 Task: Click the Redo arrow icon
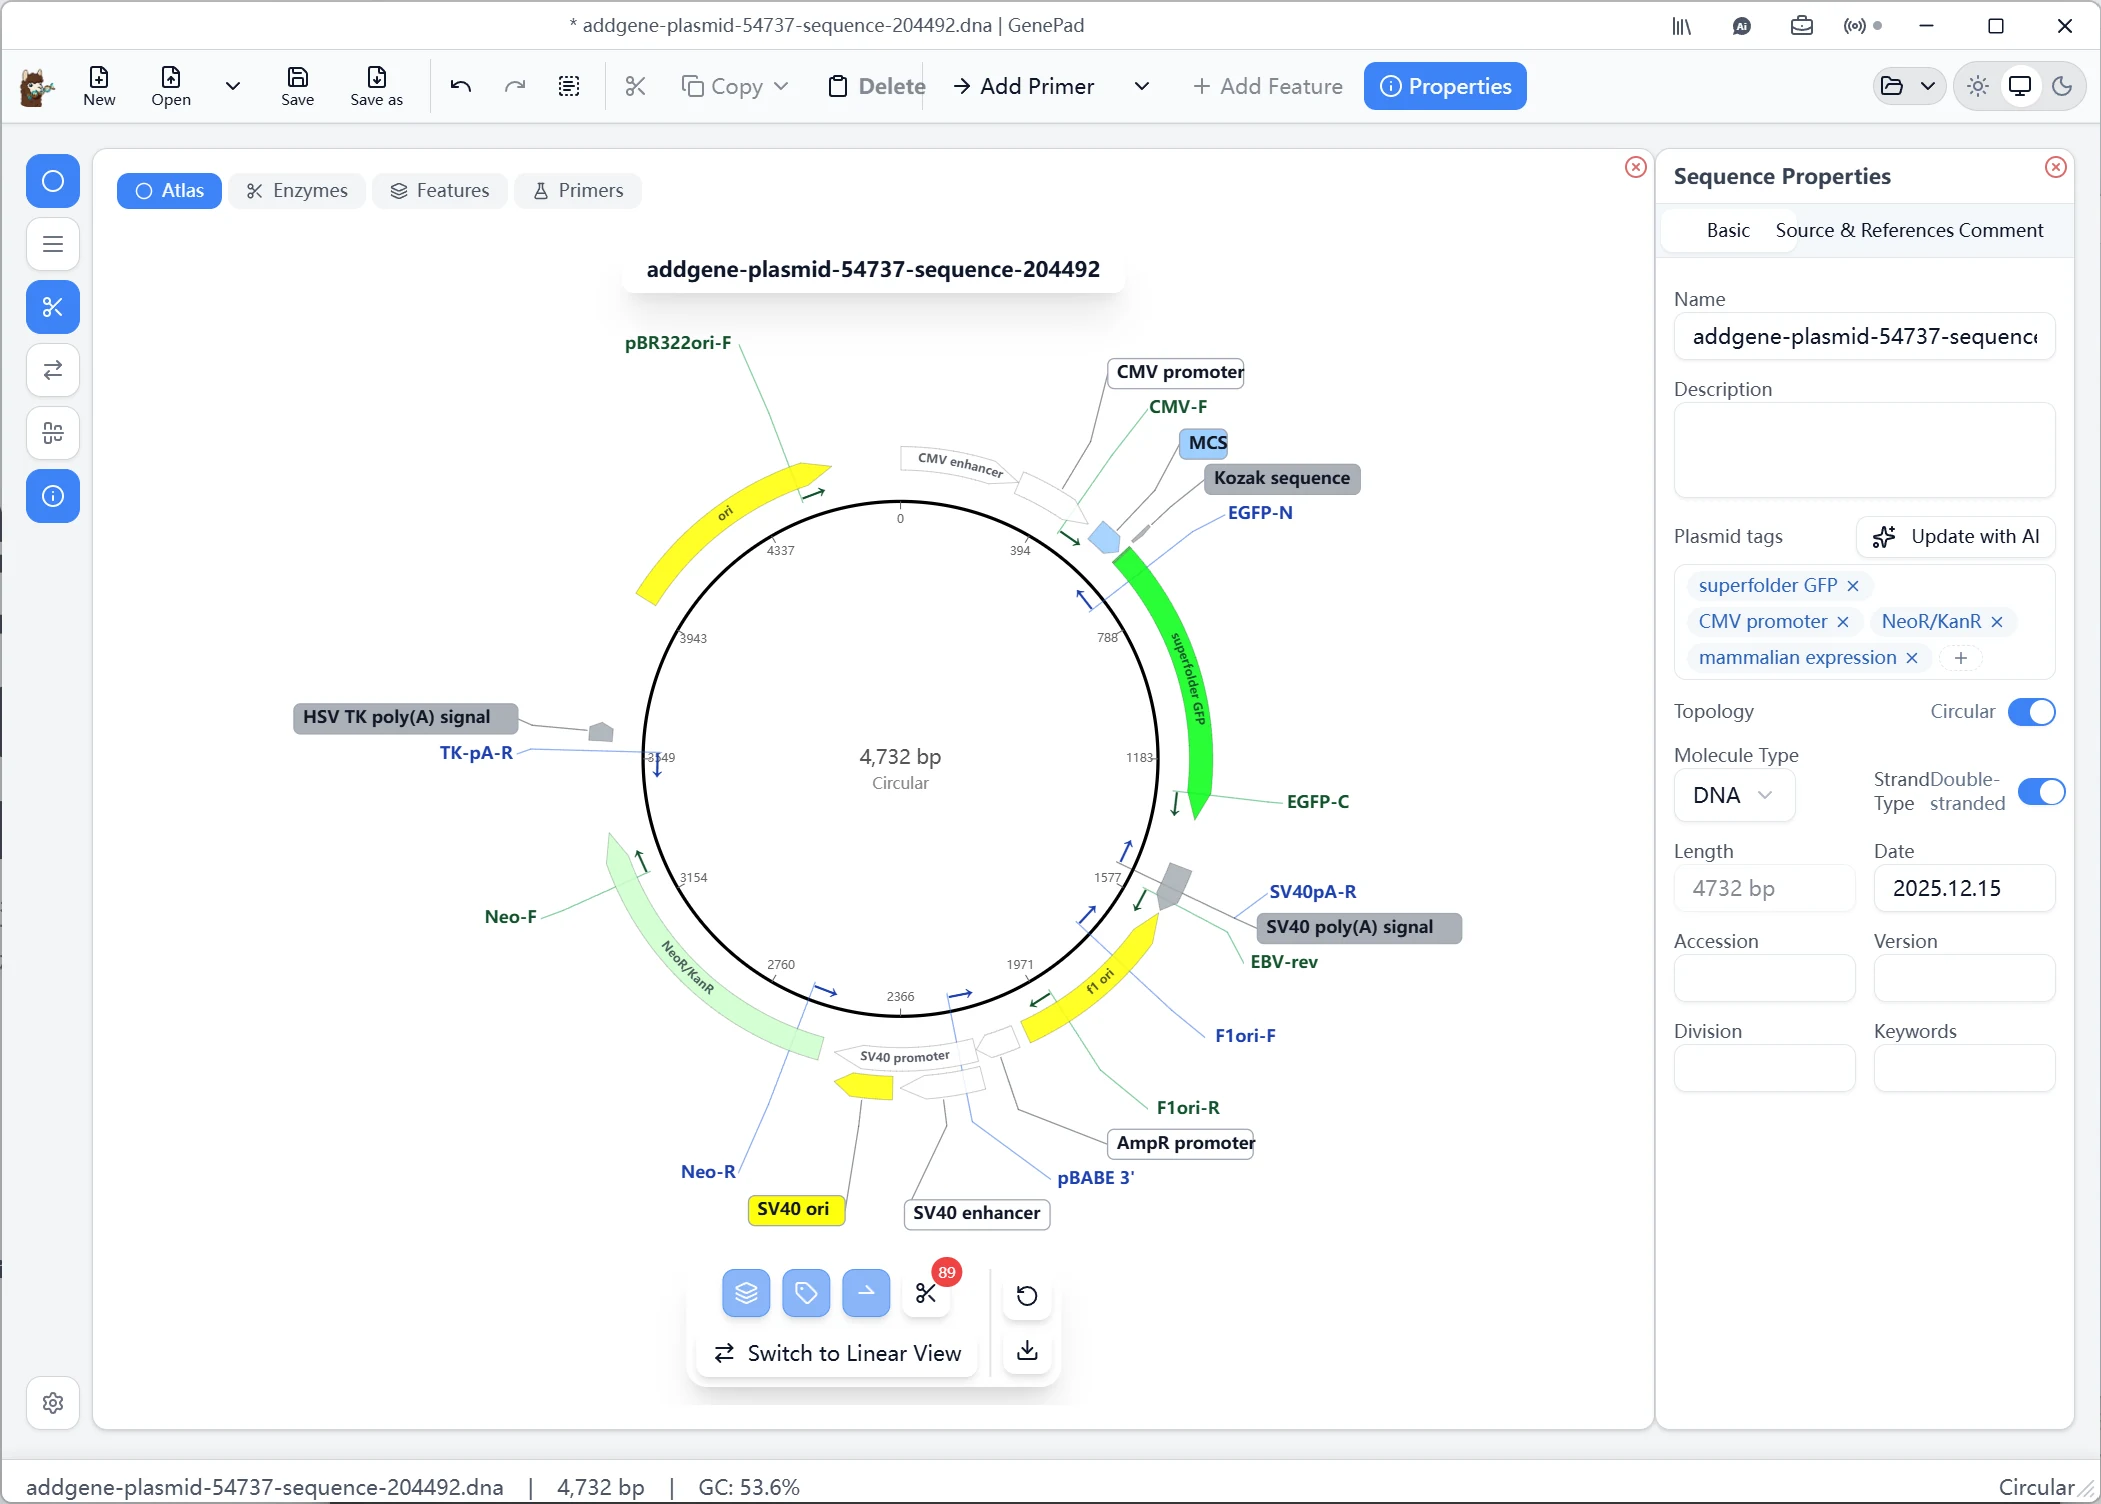tap(515, 86)
